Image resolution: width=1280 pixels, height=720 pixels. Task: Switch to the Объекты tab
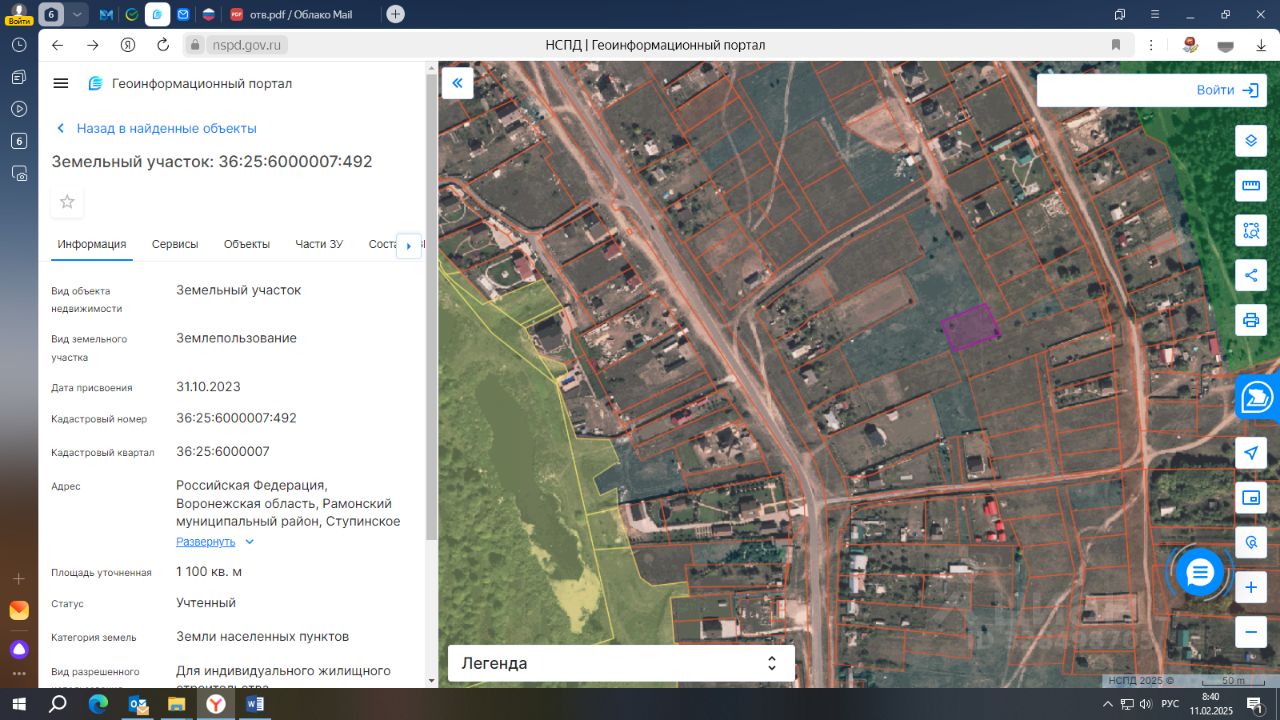[x=247, y=244]
